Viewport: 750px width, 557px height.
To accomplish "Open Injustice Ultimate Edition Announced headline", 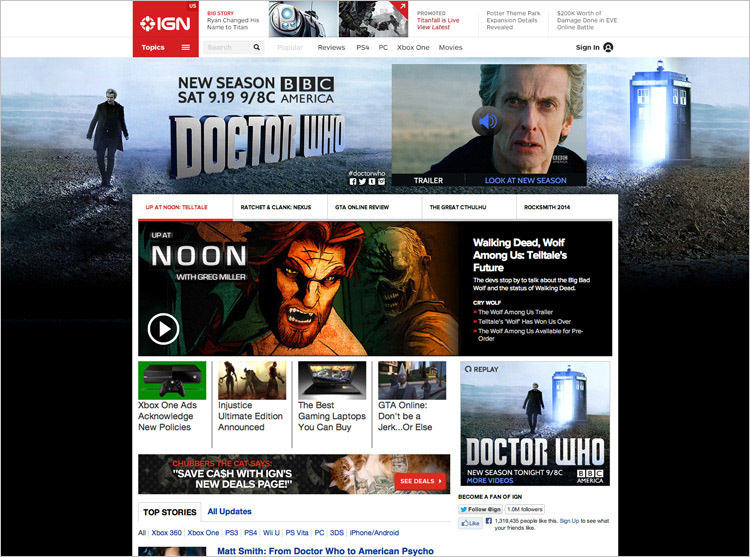I will [250, 416].
